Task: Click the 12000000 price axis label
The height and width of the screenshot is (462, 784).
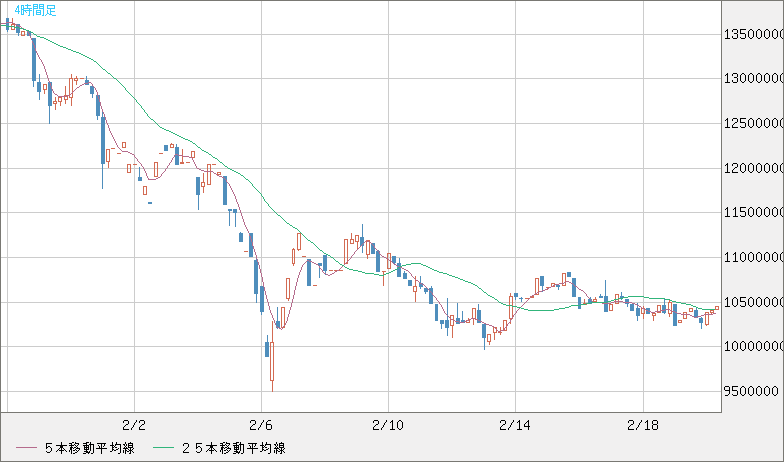Action: pyautogui.click(x=754, y=168)
